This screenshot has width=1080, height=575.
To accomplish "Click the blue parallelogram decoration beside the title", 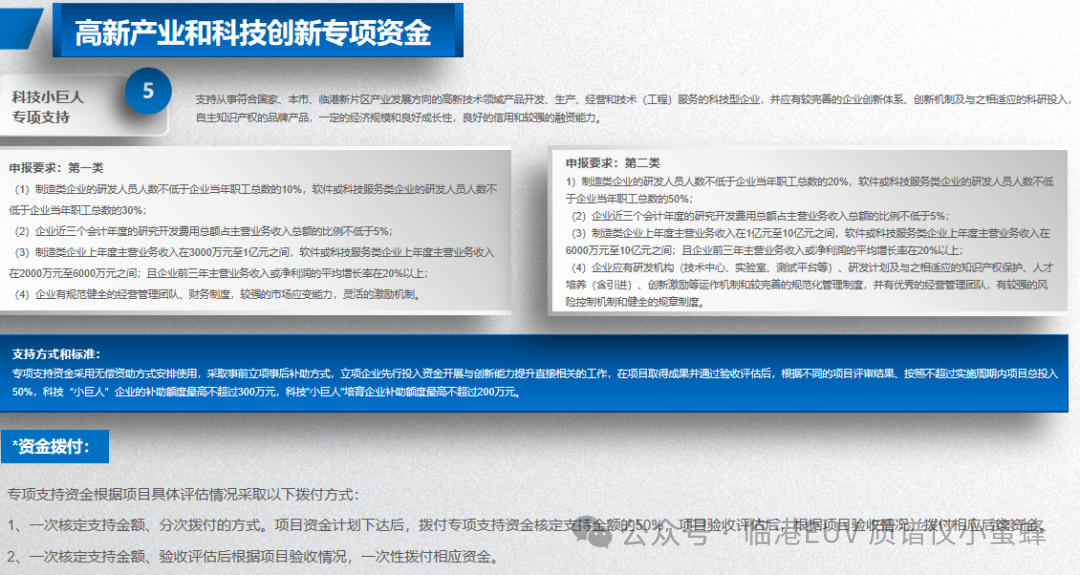I will 22,30.
